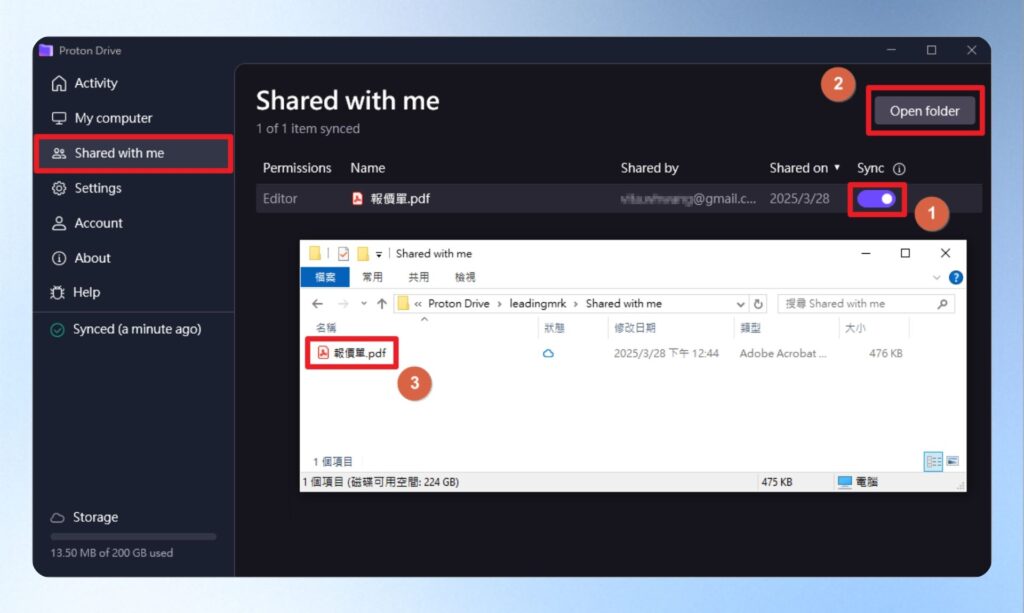1024x613 pixels.
Task: Click the 電腦 entry in Explorer status bar
Action: coord(857,482)
